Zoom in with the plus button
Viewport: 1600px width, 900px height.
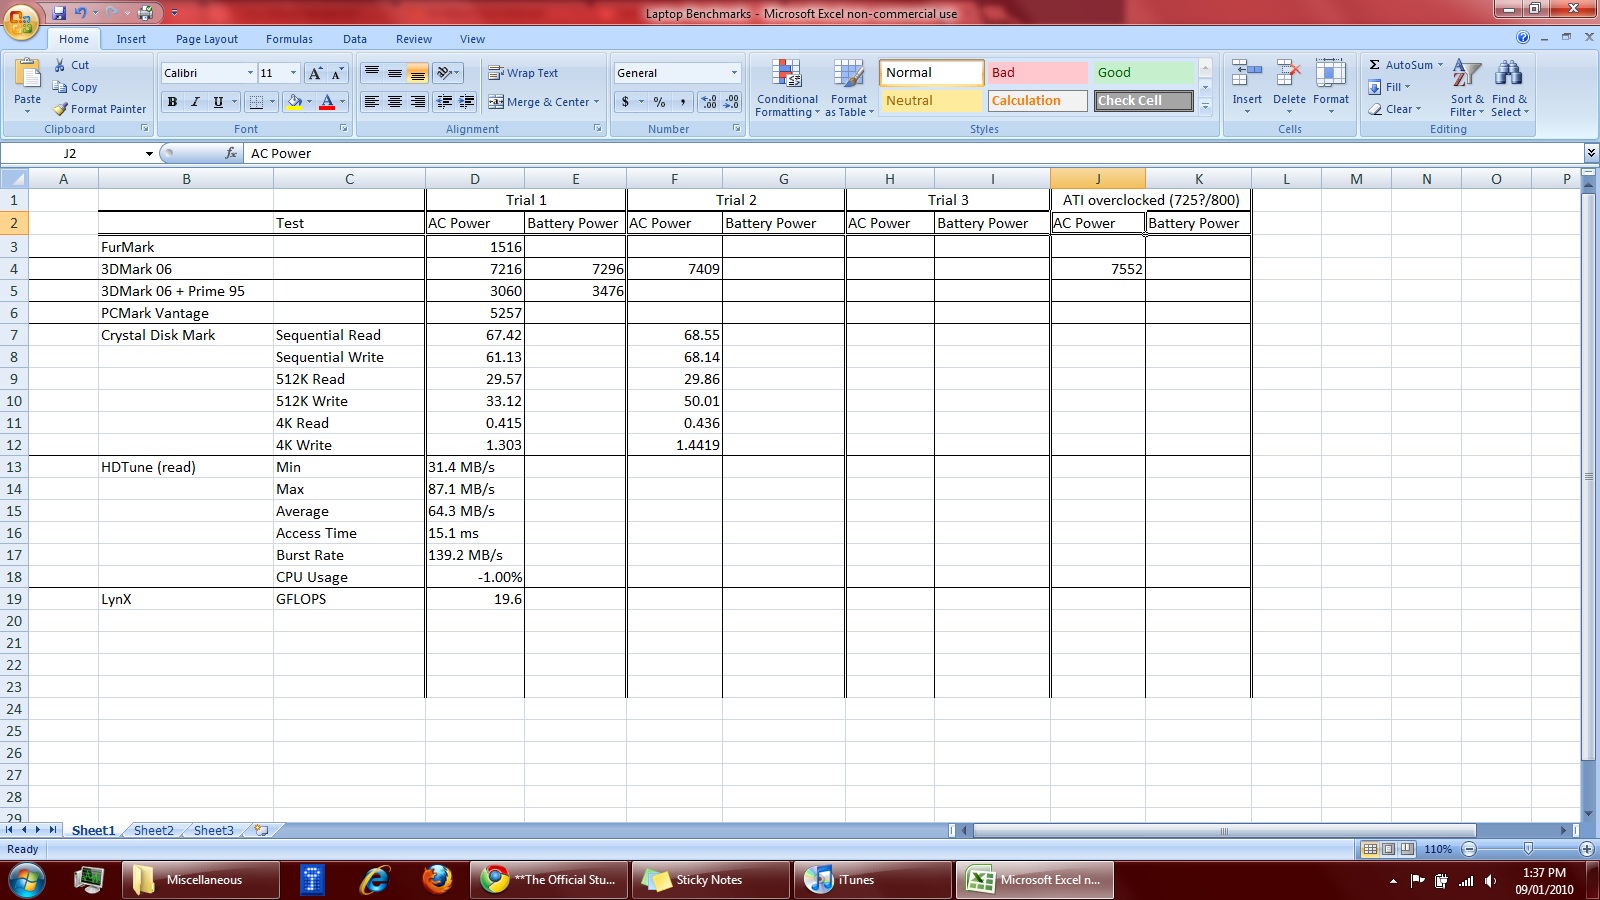click(1587, 849)
